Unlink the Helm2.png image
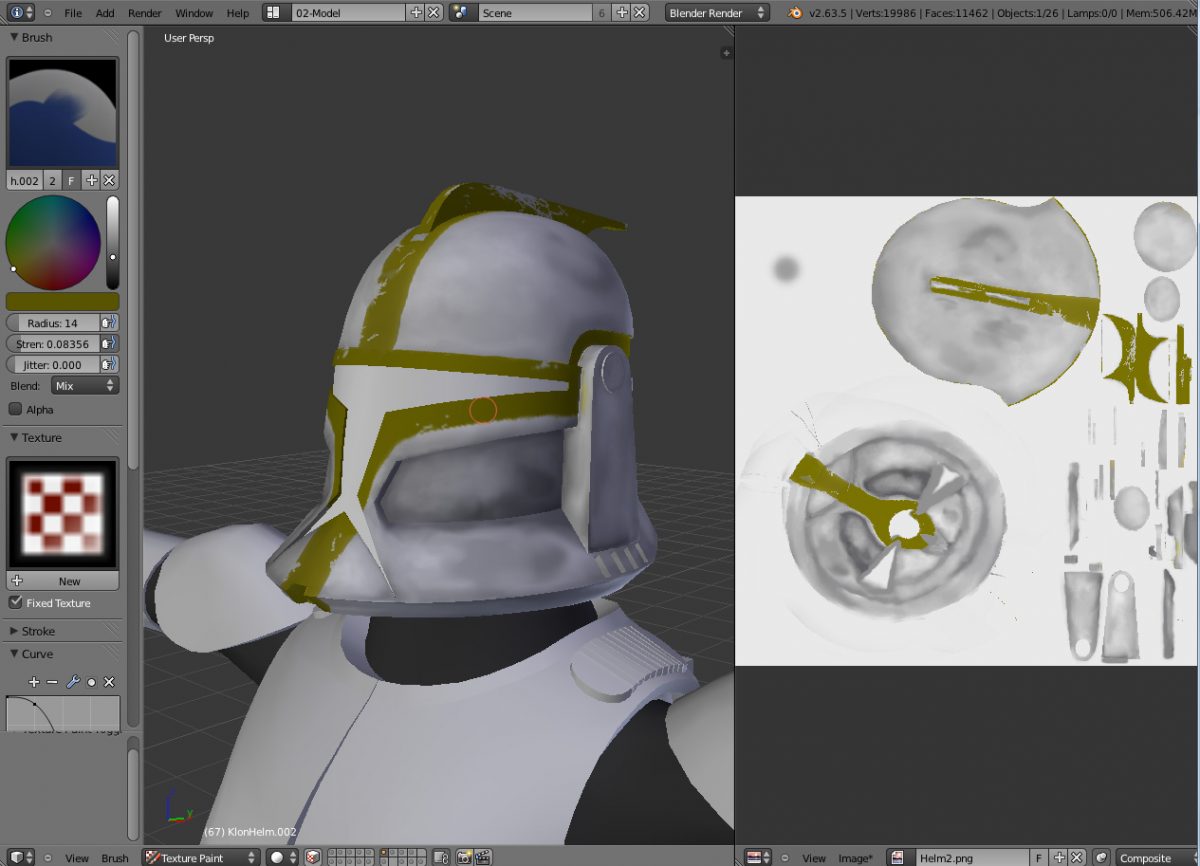This screenshot has height=866, width=1200. [x=1076, y=857]
